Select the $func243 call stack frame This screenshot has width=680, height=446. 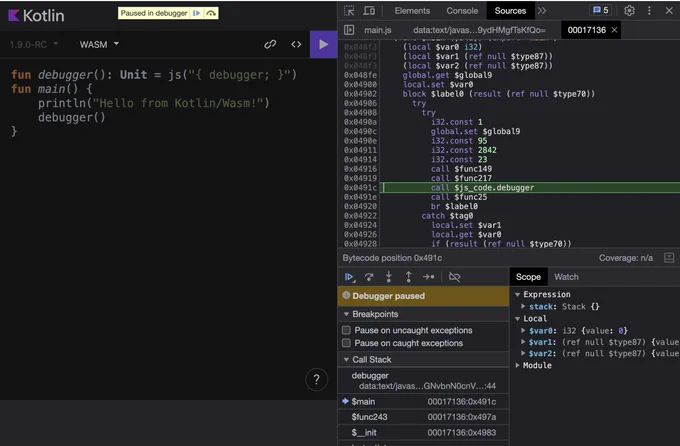pos(423,417)
